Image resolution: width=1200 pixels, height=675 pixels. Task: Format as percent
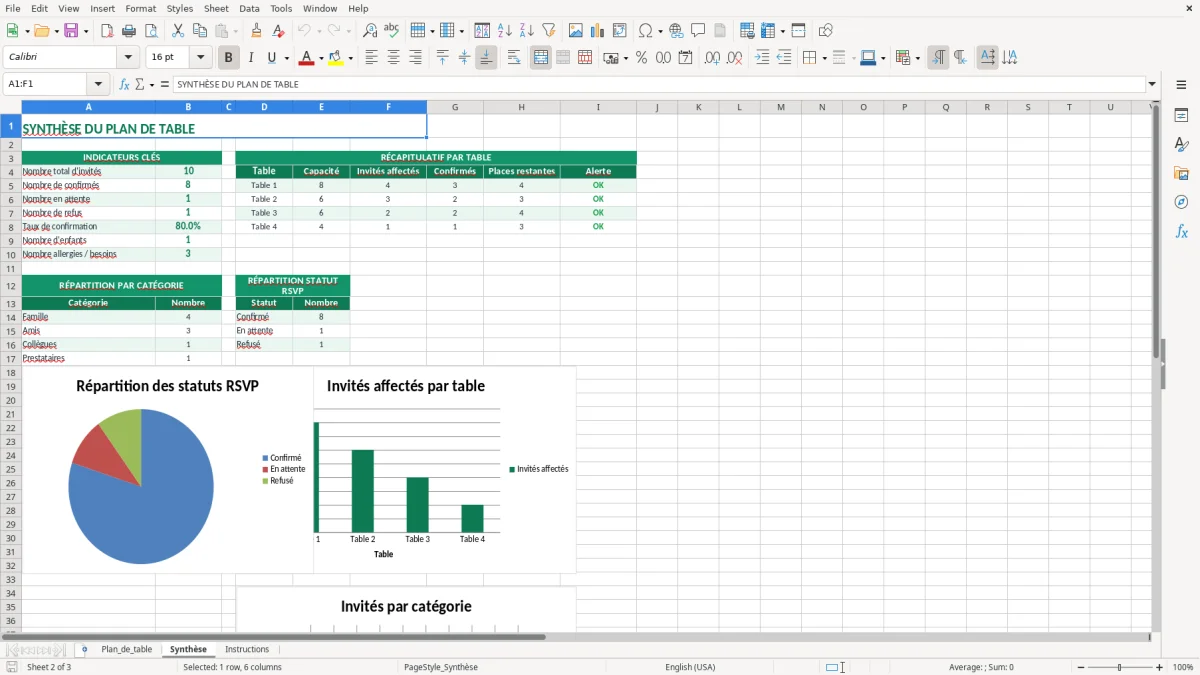click(641, 58)
